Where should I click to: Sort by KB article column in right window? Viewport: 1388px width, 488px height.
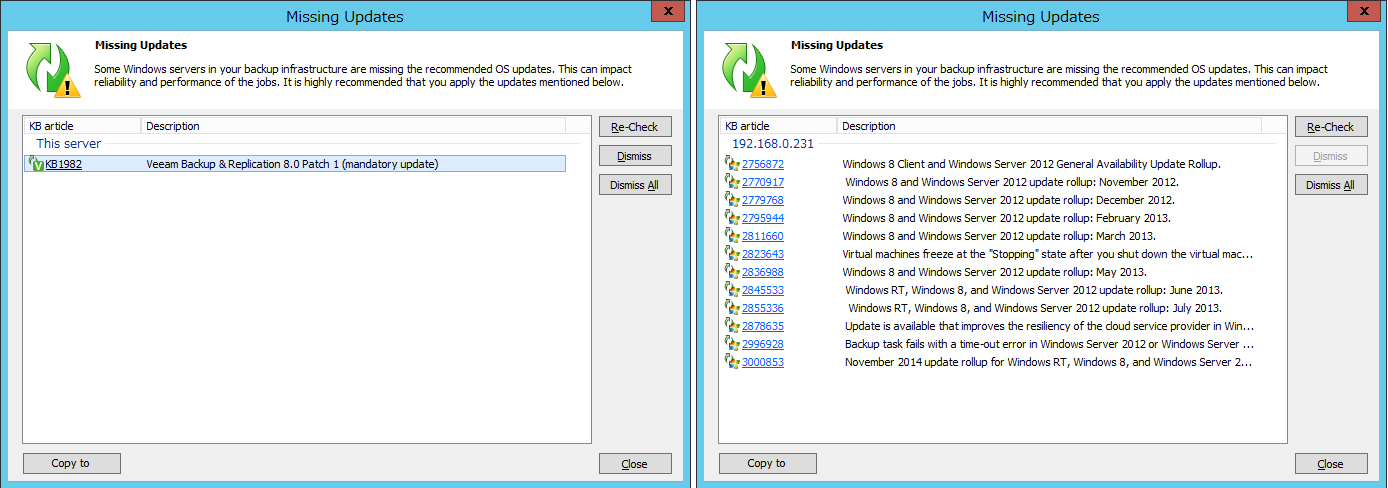coord(778,126)
